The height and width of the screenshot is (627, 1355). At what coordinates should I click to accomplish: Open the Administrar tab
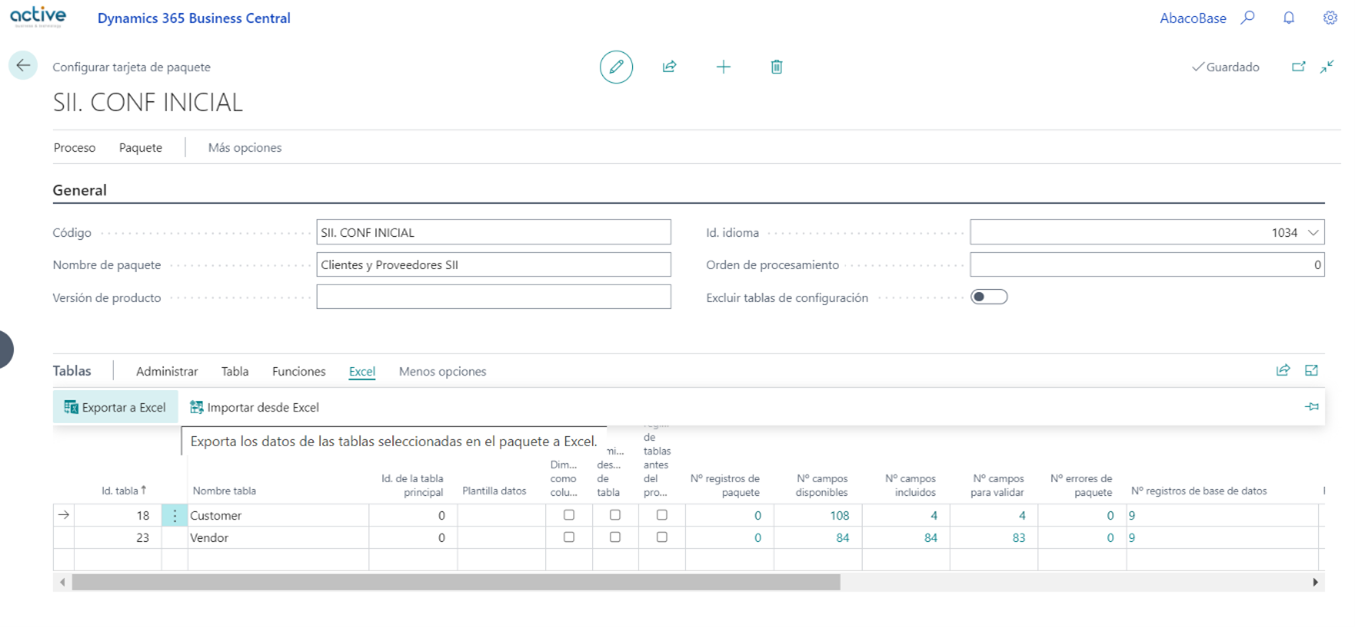click(167, 372)
